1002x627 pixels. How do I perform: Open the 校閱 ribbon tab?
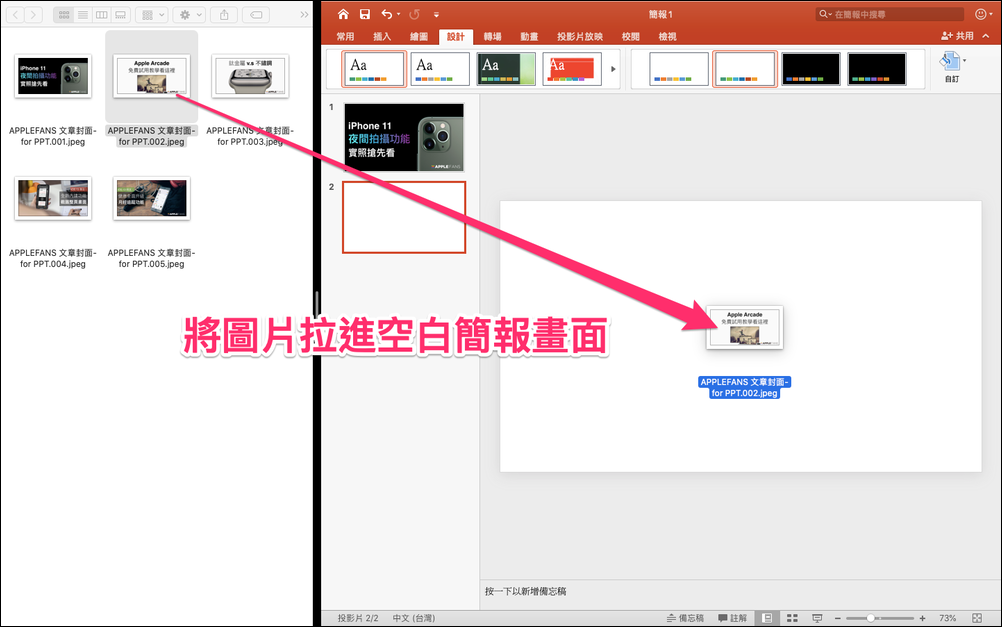631,36
